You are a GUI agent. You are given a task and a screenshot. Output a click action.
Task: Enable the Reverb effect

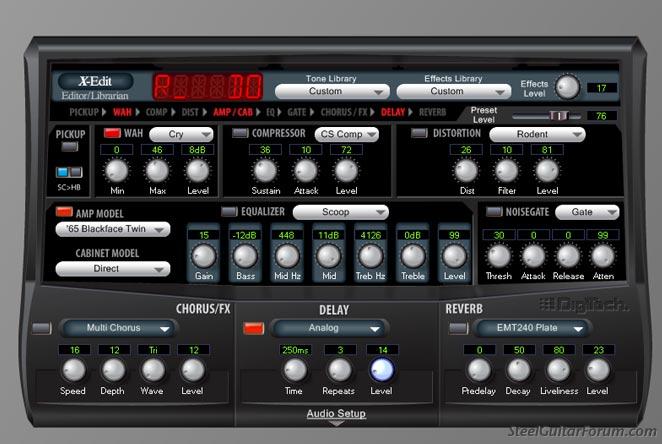tap(459, 328)
